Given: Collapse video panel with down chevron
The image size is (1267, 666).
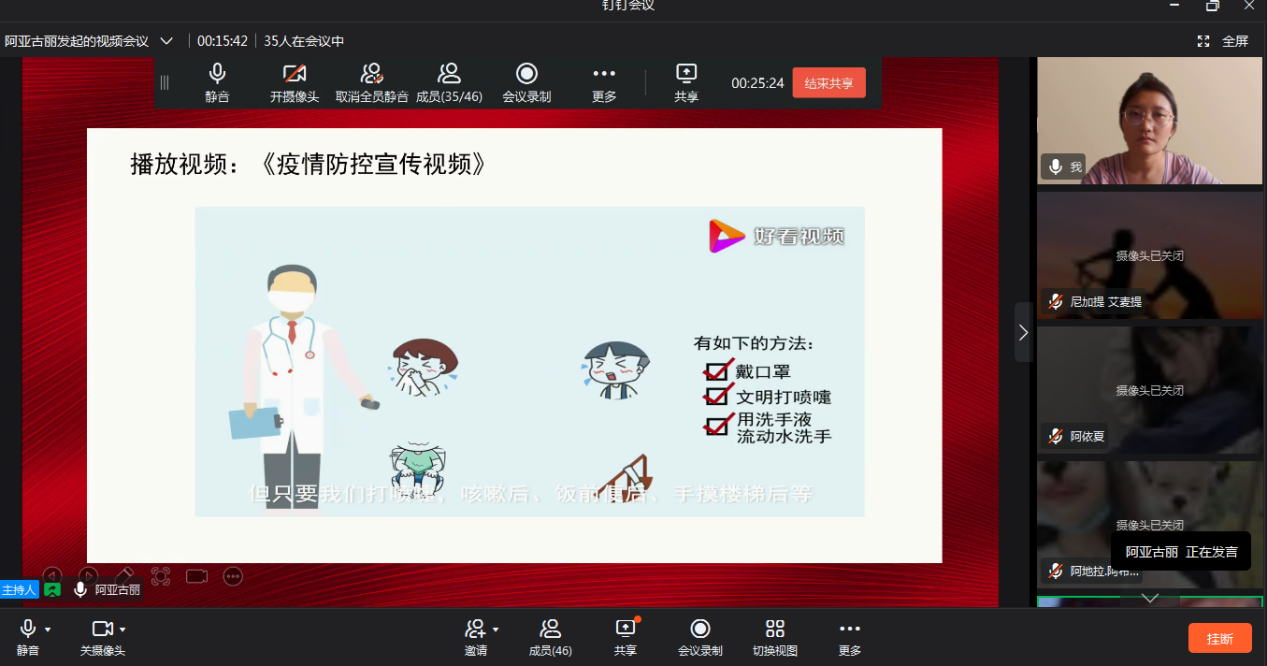Looking at the screenshot, I should (x=1149, y=599).
